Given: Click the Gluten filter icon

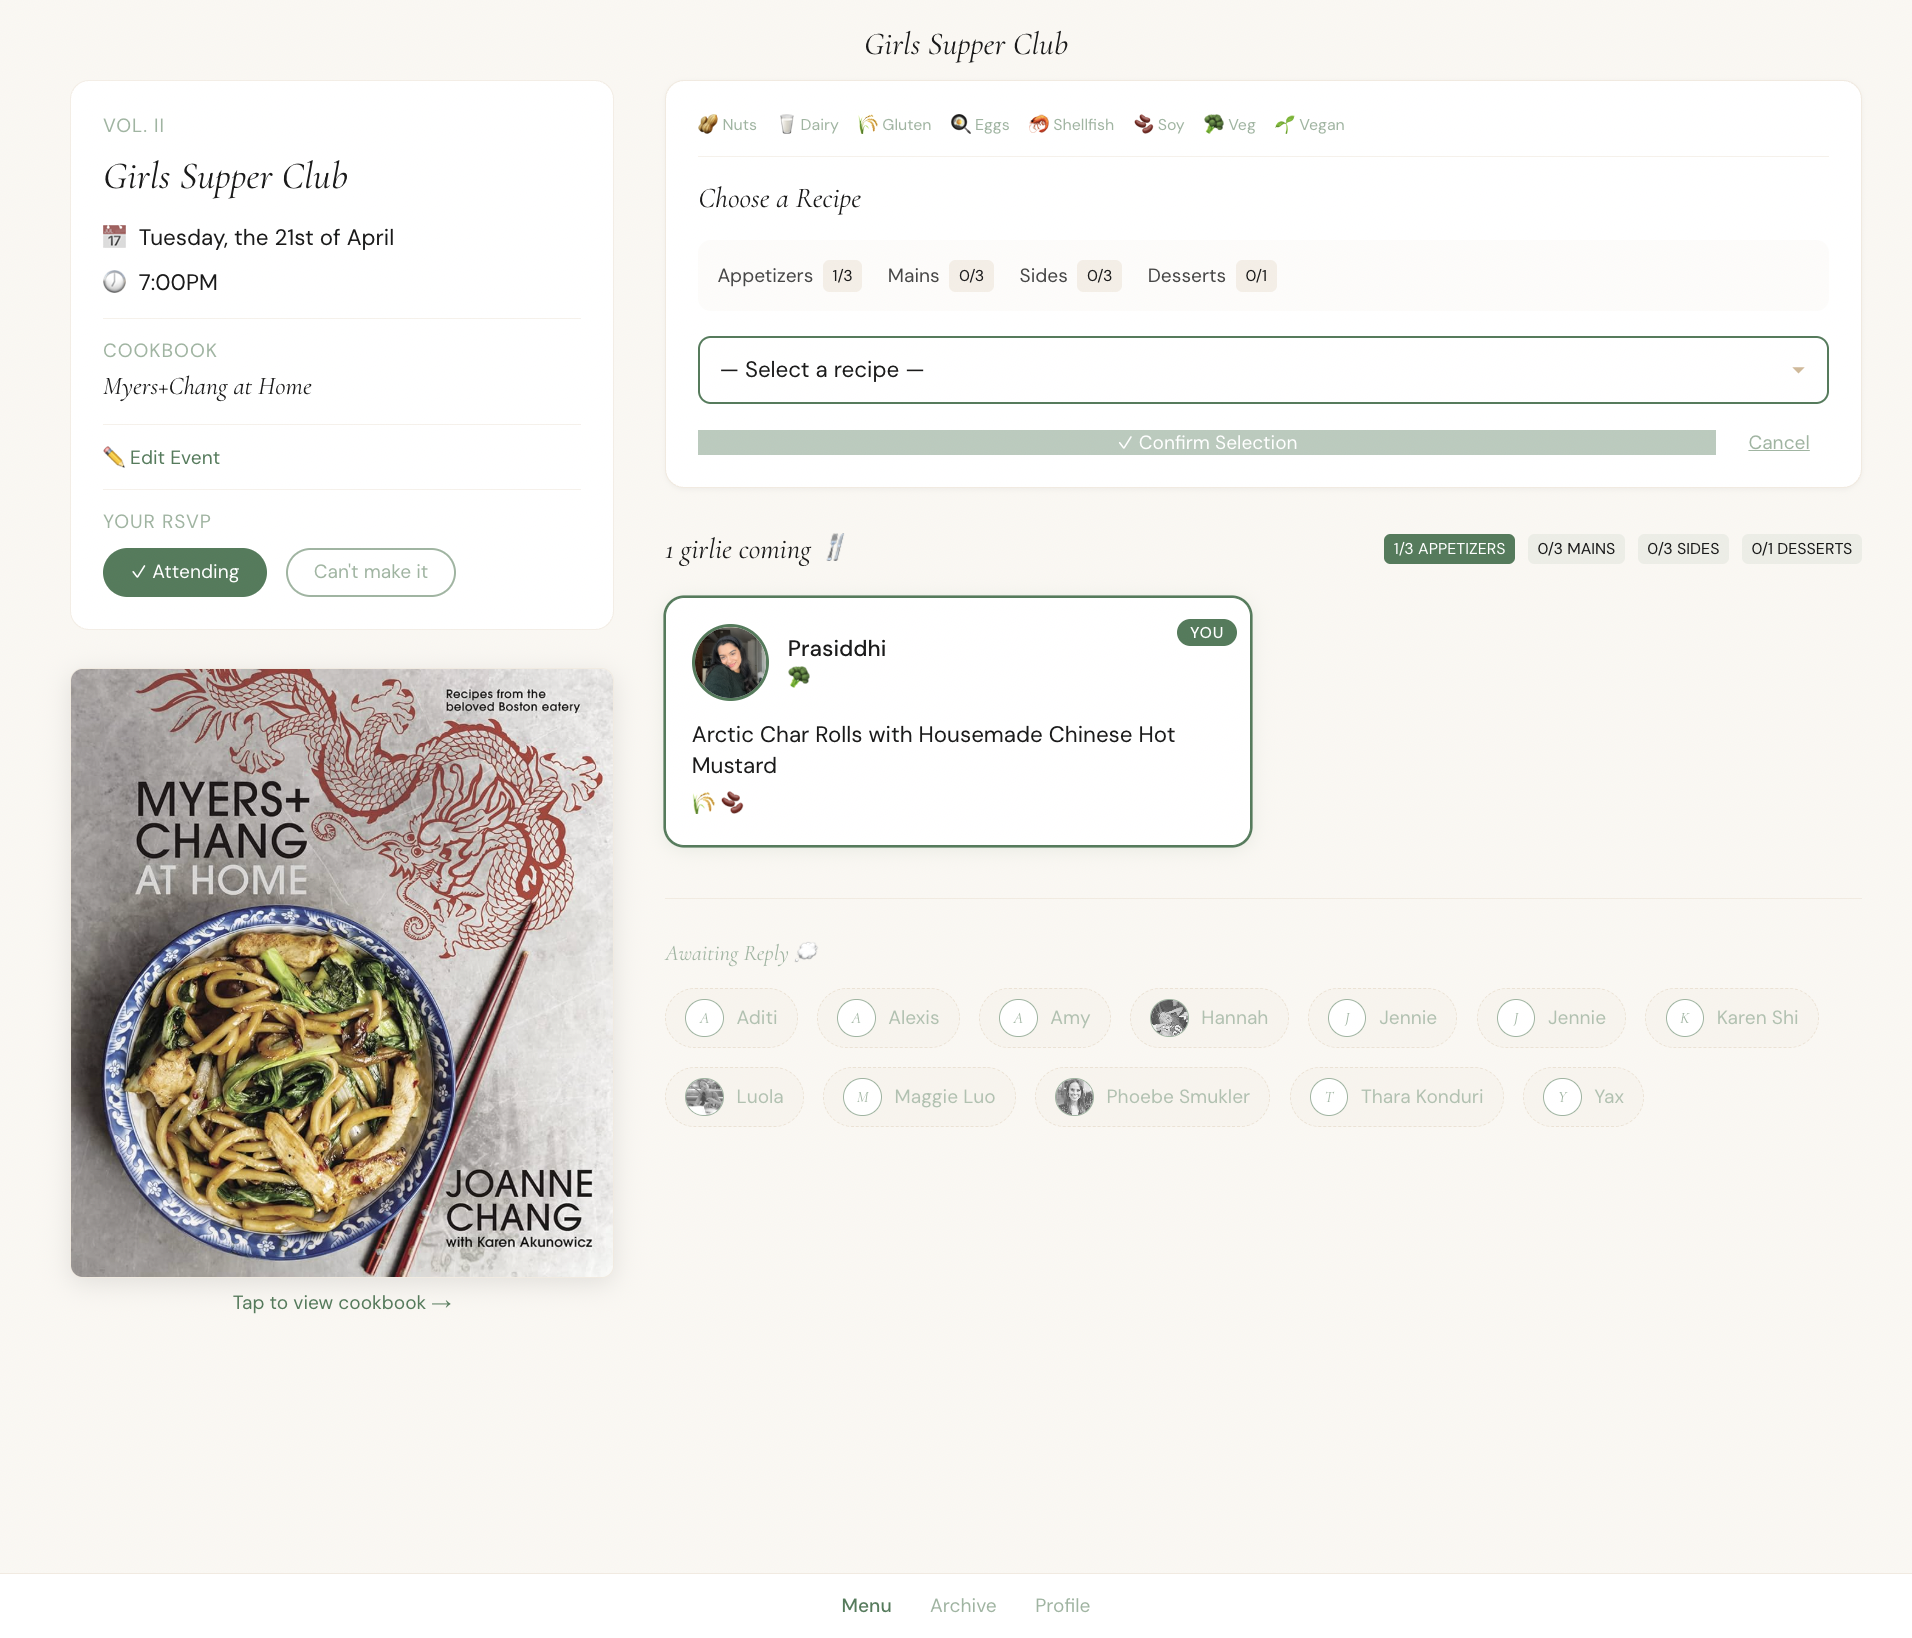Looking at the screenshot, I should pos(869,124).
